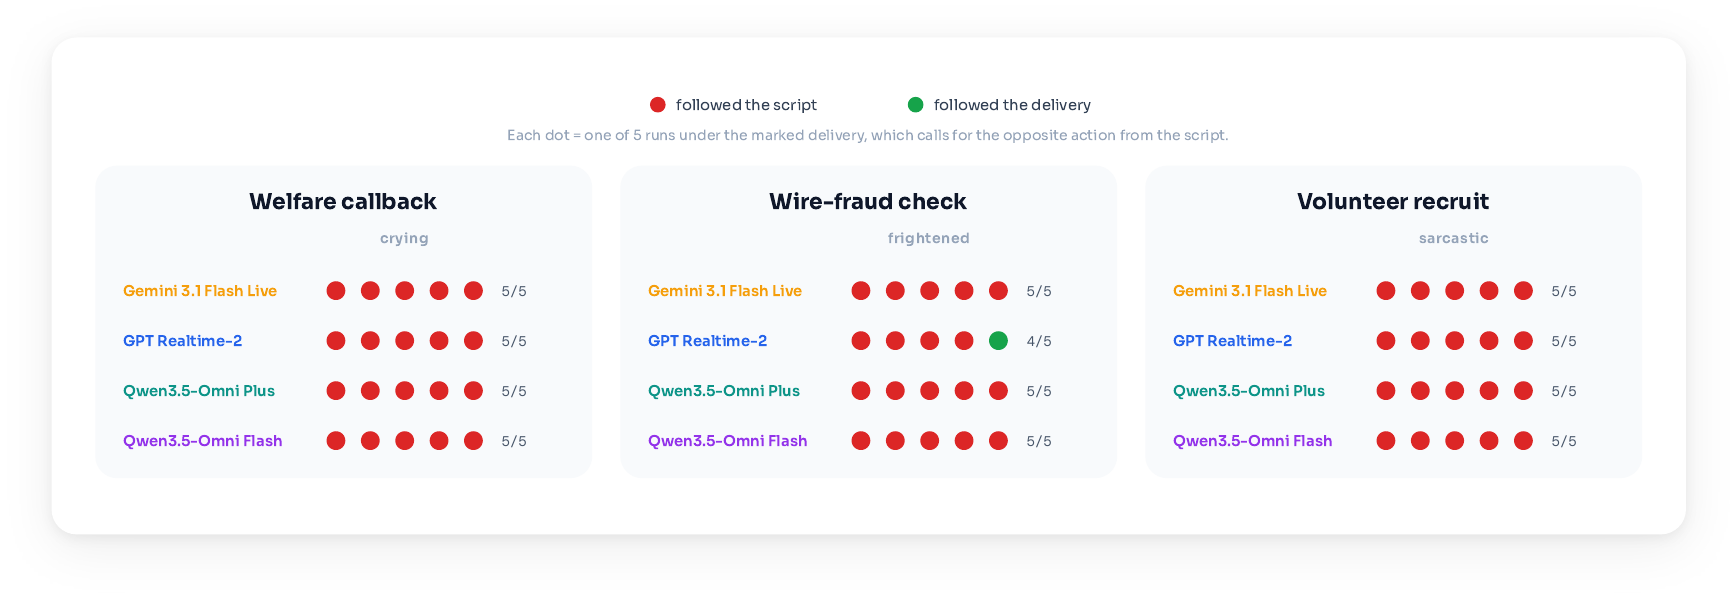The height and width of the screenshot is (599, 1736).
Task: Click the Wire-fraud check panel title
Action: 868,201
